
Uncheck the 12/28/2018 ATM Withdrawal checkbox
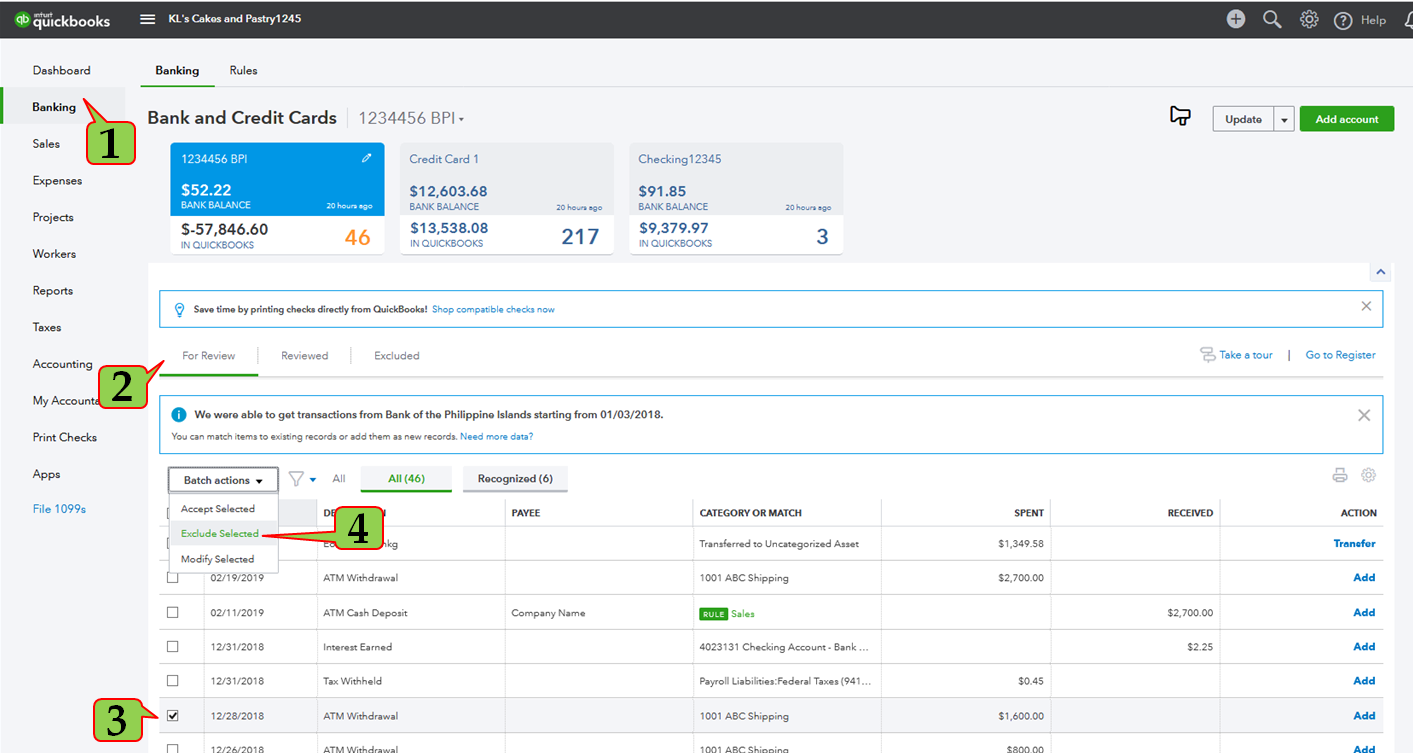tap(173, 716)
